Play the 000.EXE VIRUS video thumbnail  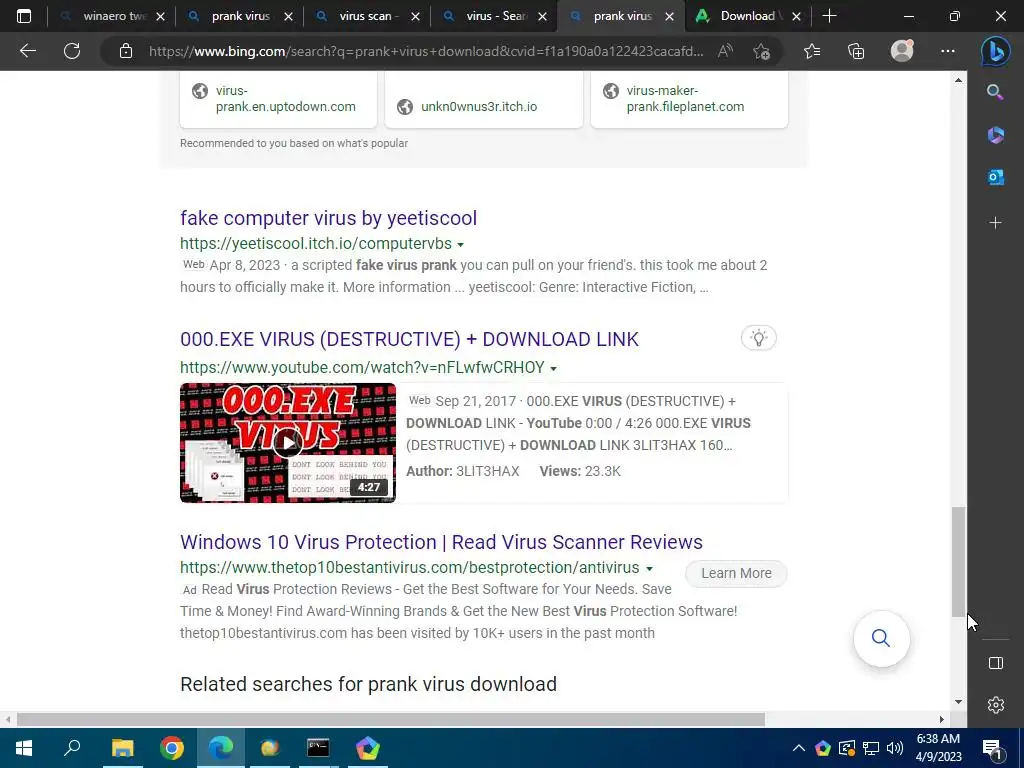[288, 443]
